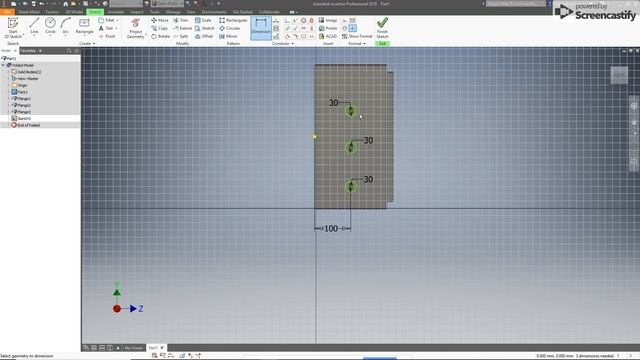Select the Split tool
This screenshot has height=360, width=640.
[180, 36]
